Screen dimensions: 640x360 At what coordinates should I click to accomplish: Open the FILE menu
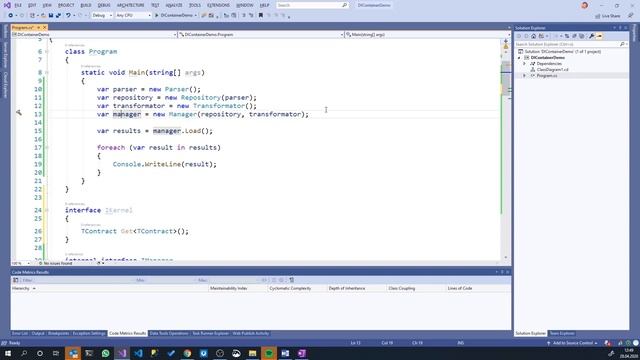pyautogui.click(x=18, y=5)
